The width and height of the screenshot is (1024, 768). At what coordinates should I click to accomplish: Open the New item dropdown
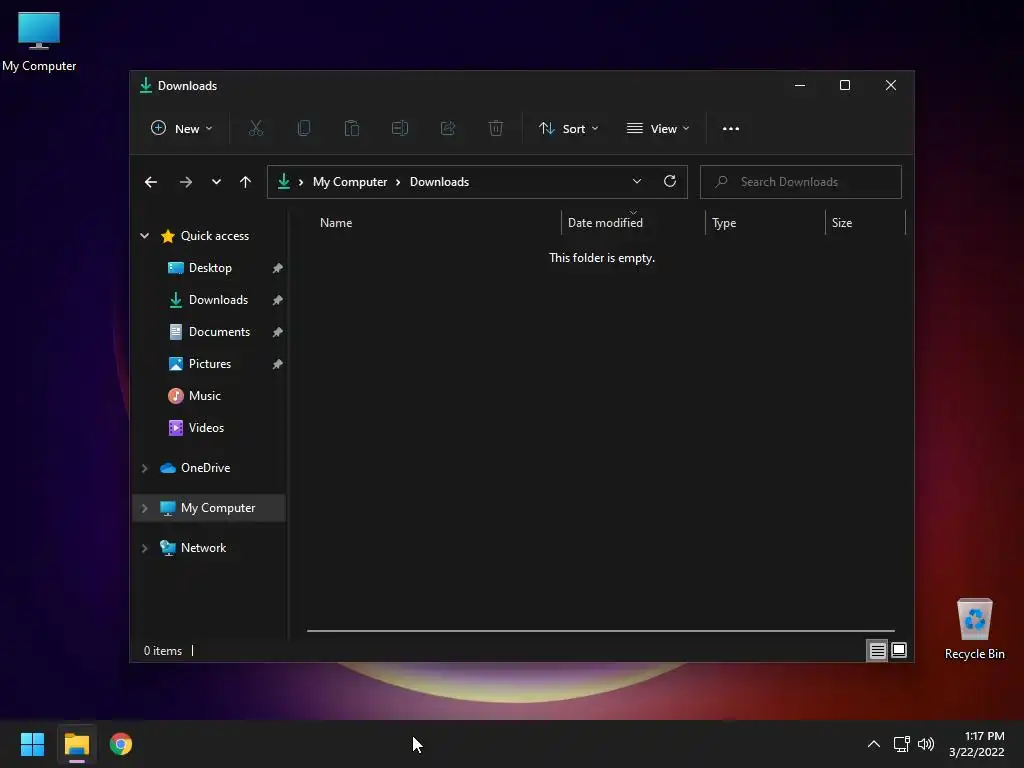click(182, 129)
